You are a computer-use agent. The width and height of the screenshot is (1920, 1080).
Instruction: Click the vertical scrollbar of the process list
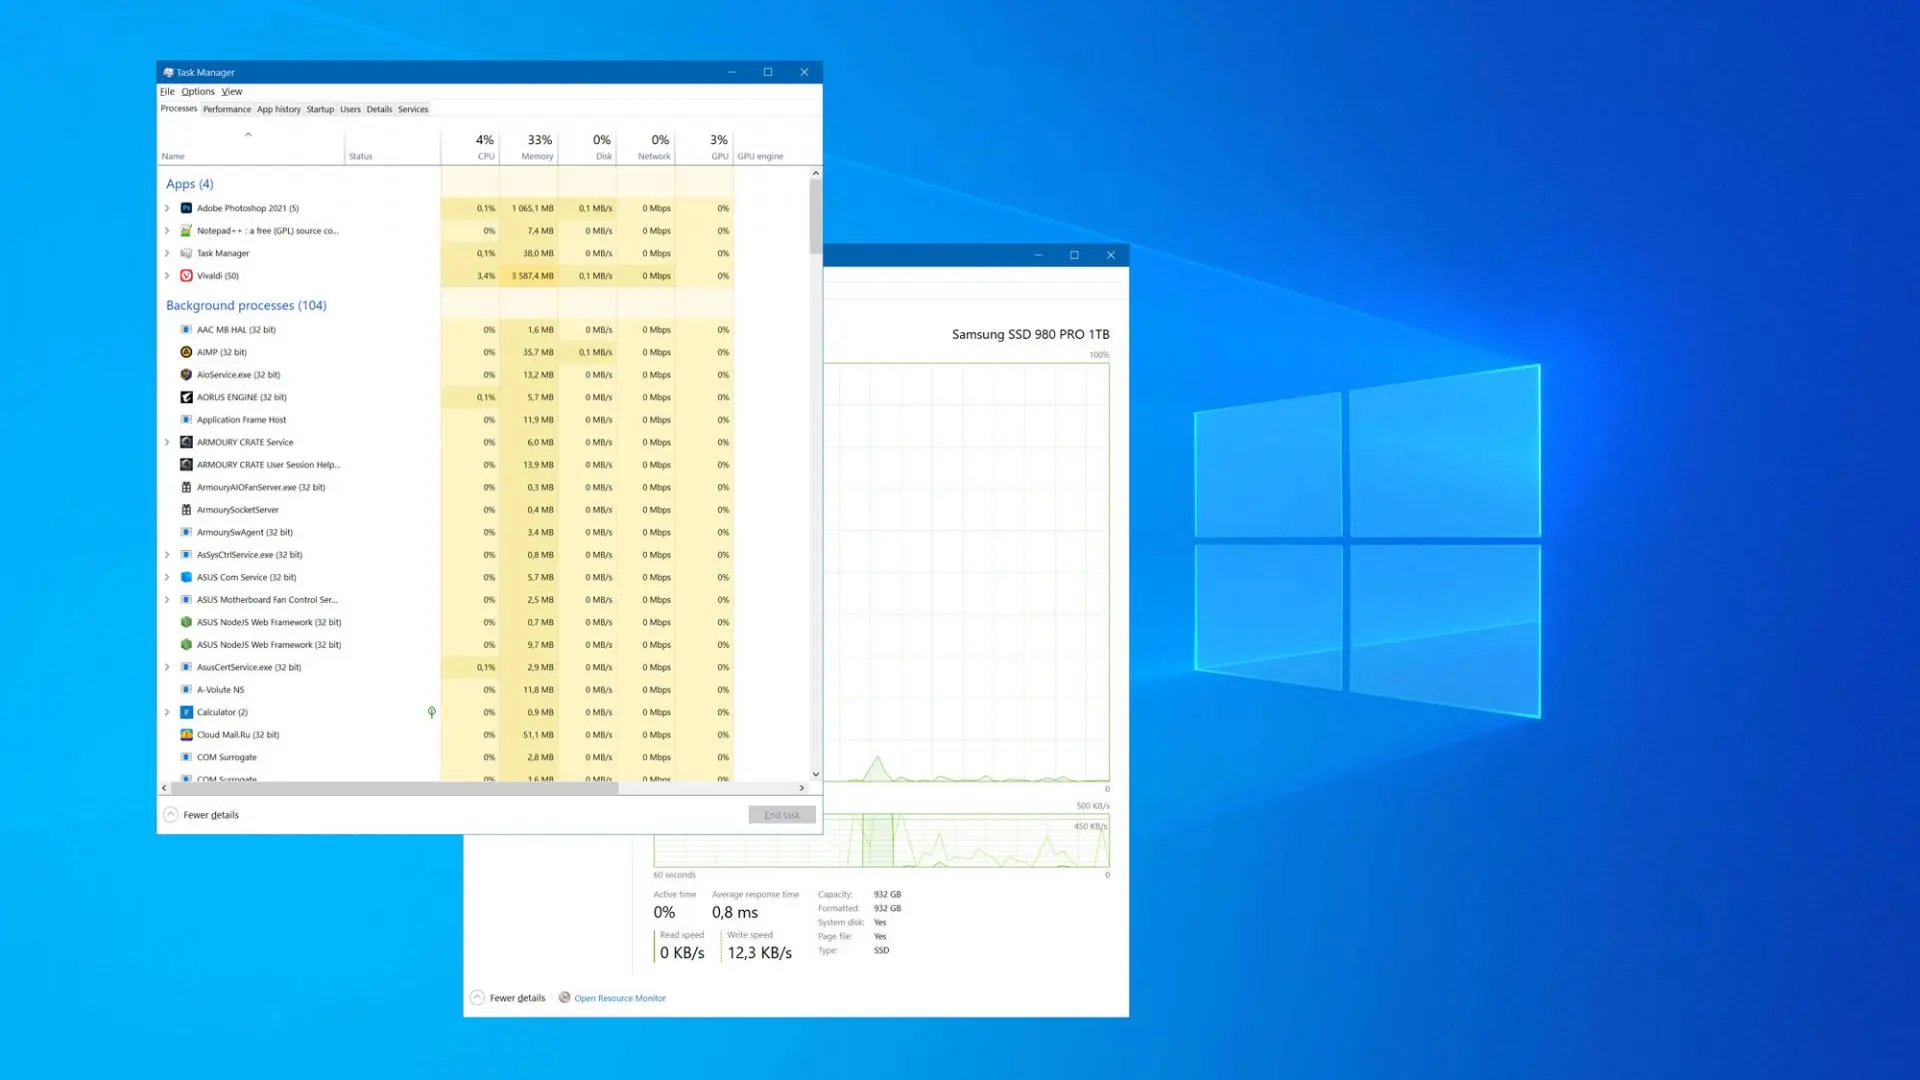point(816,474)
